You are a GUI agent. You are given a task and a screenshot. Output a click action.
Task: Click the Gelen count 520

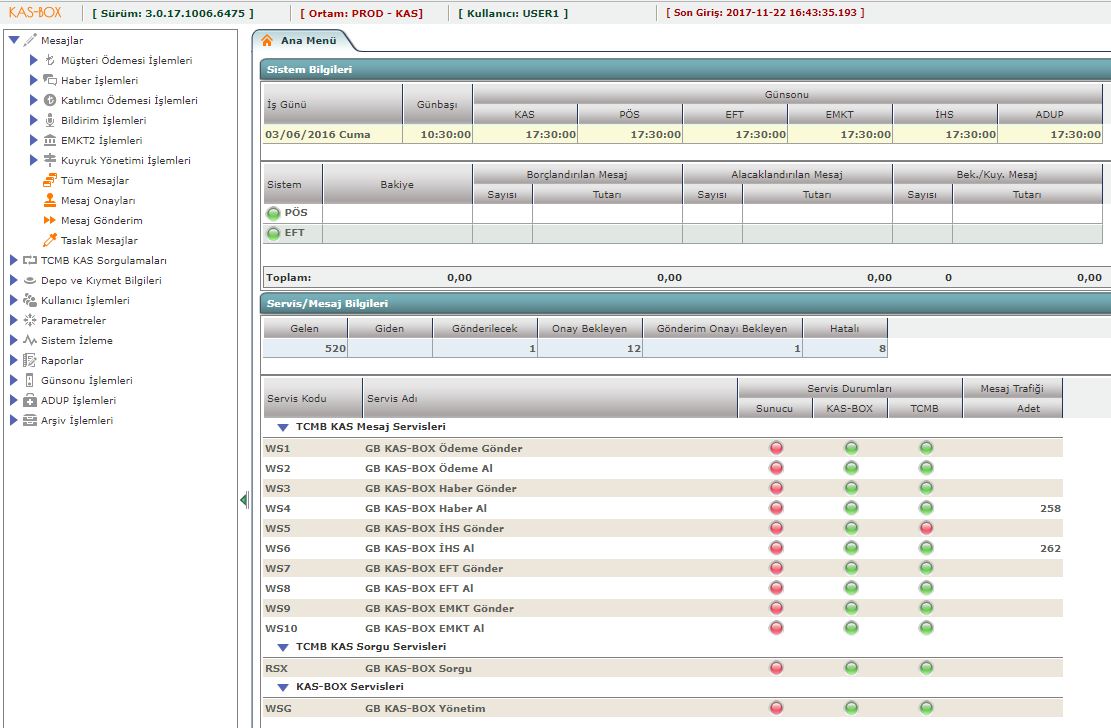(335, 348)
